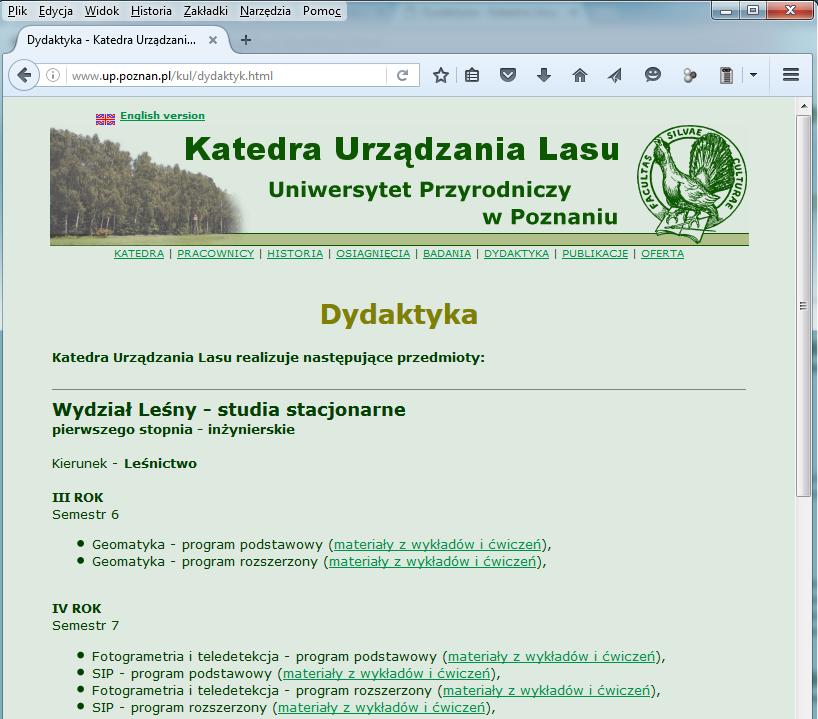Open materials for Geomatyka program podstawowy

(x=438, y=545)
